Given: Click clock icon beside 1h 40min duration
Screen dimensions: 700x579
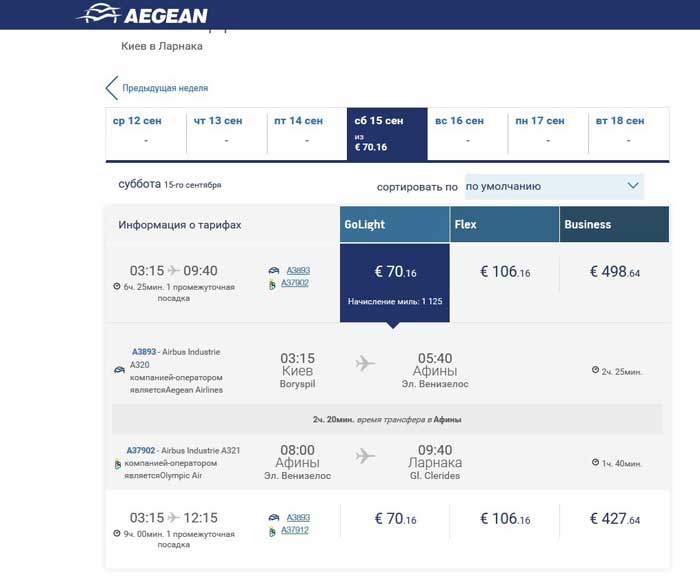Looking at the screenshot, I should point(596,463).
